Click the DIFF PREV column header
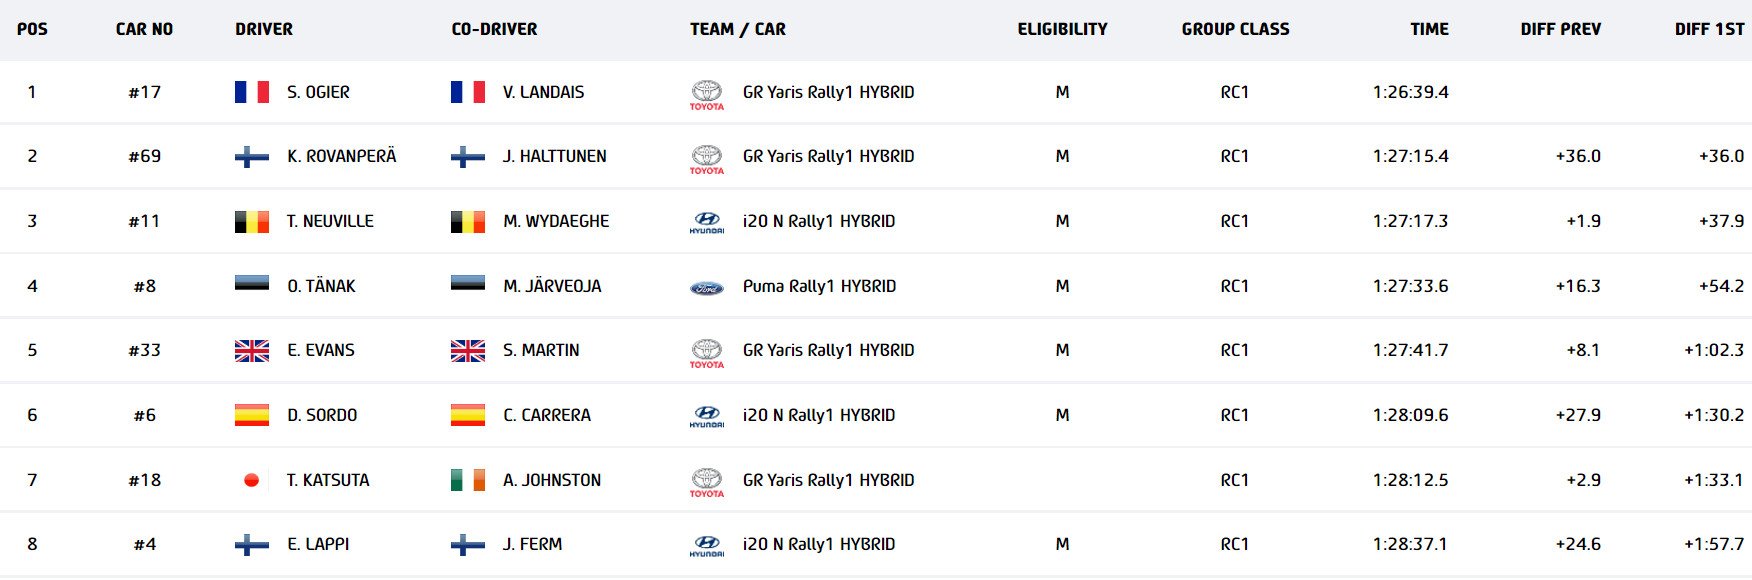Screen dimensions: 1752x580 (1560, 29)
